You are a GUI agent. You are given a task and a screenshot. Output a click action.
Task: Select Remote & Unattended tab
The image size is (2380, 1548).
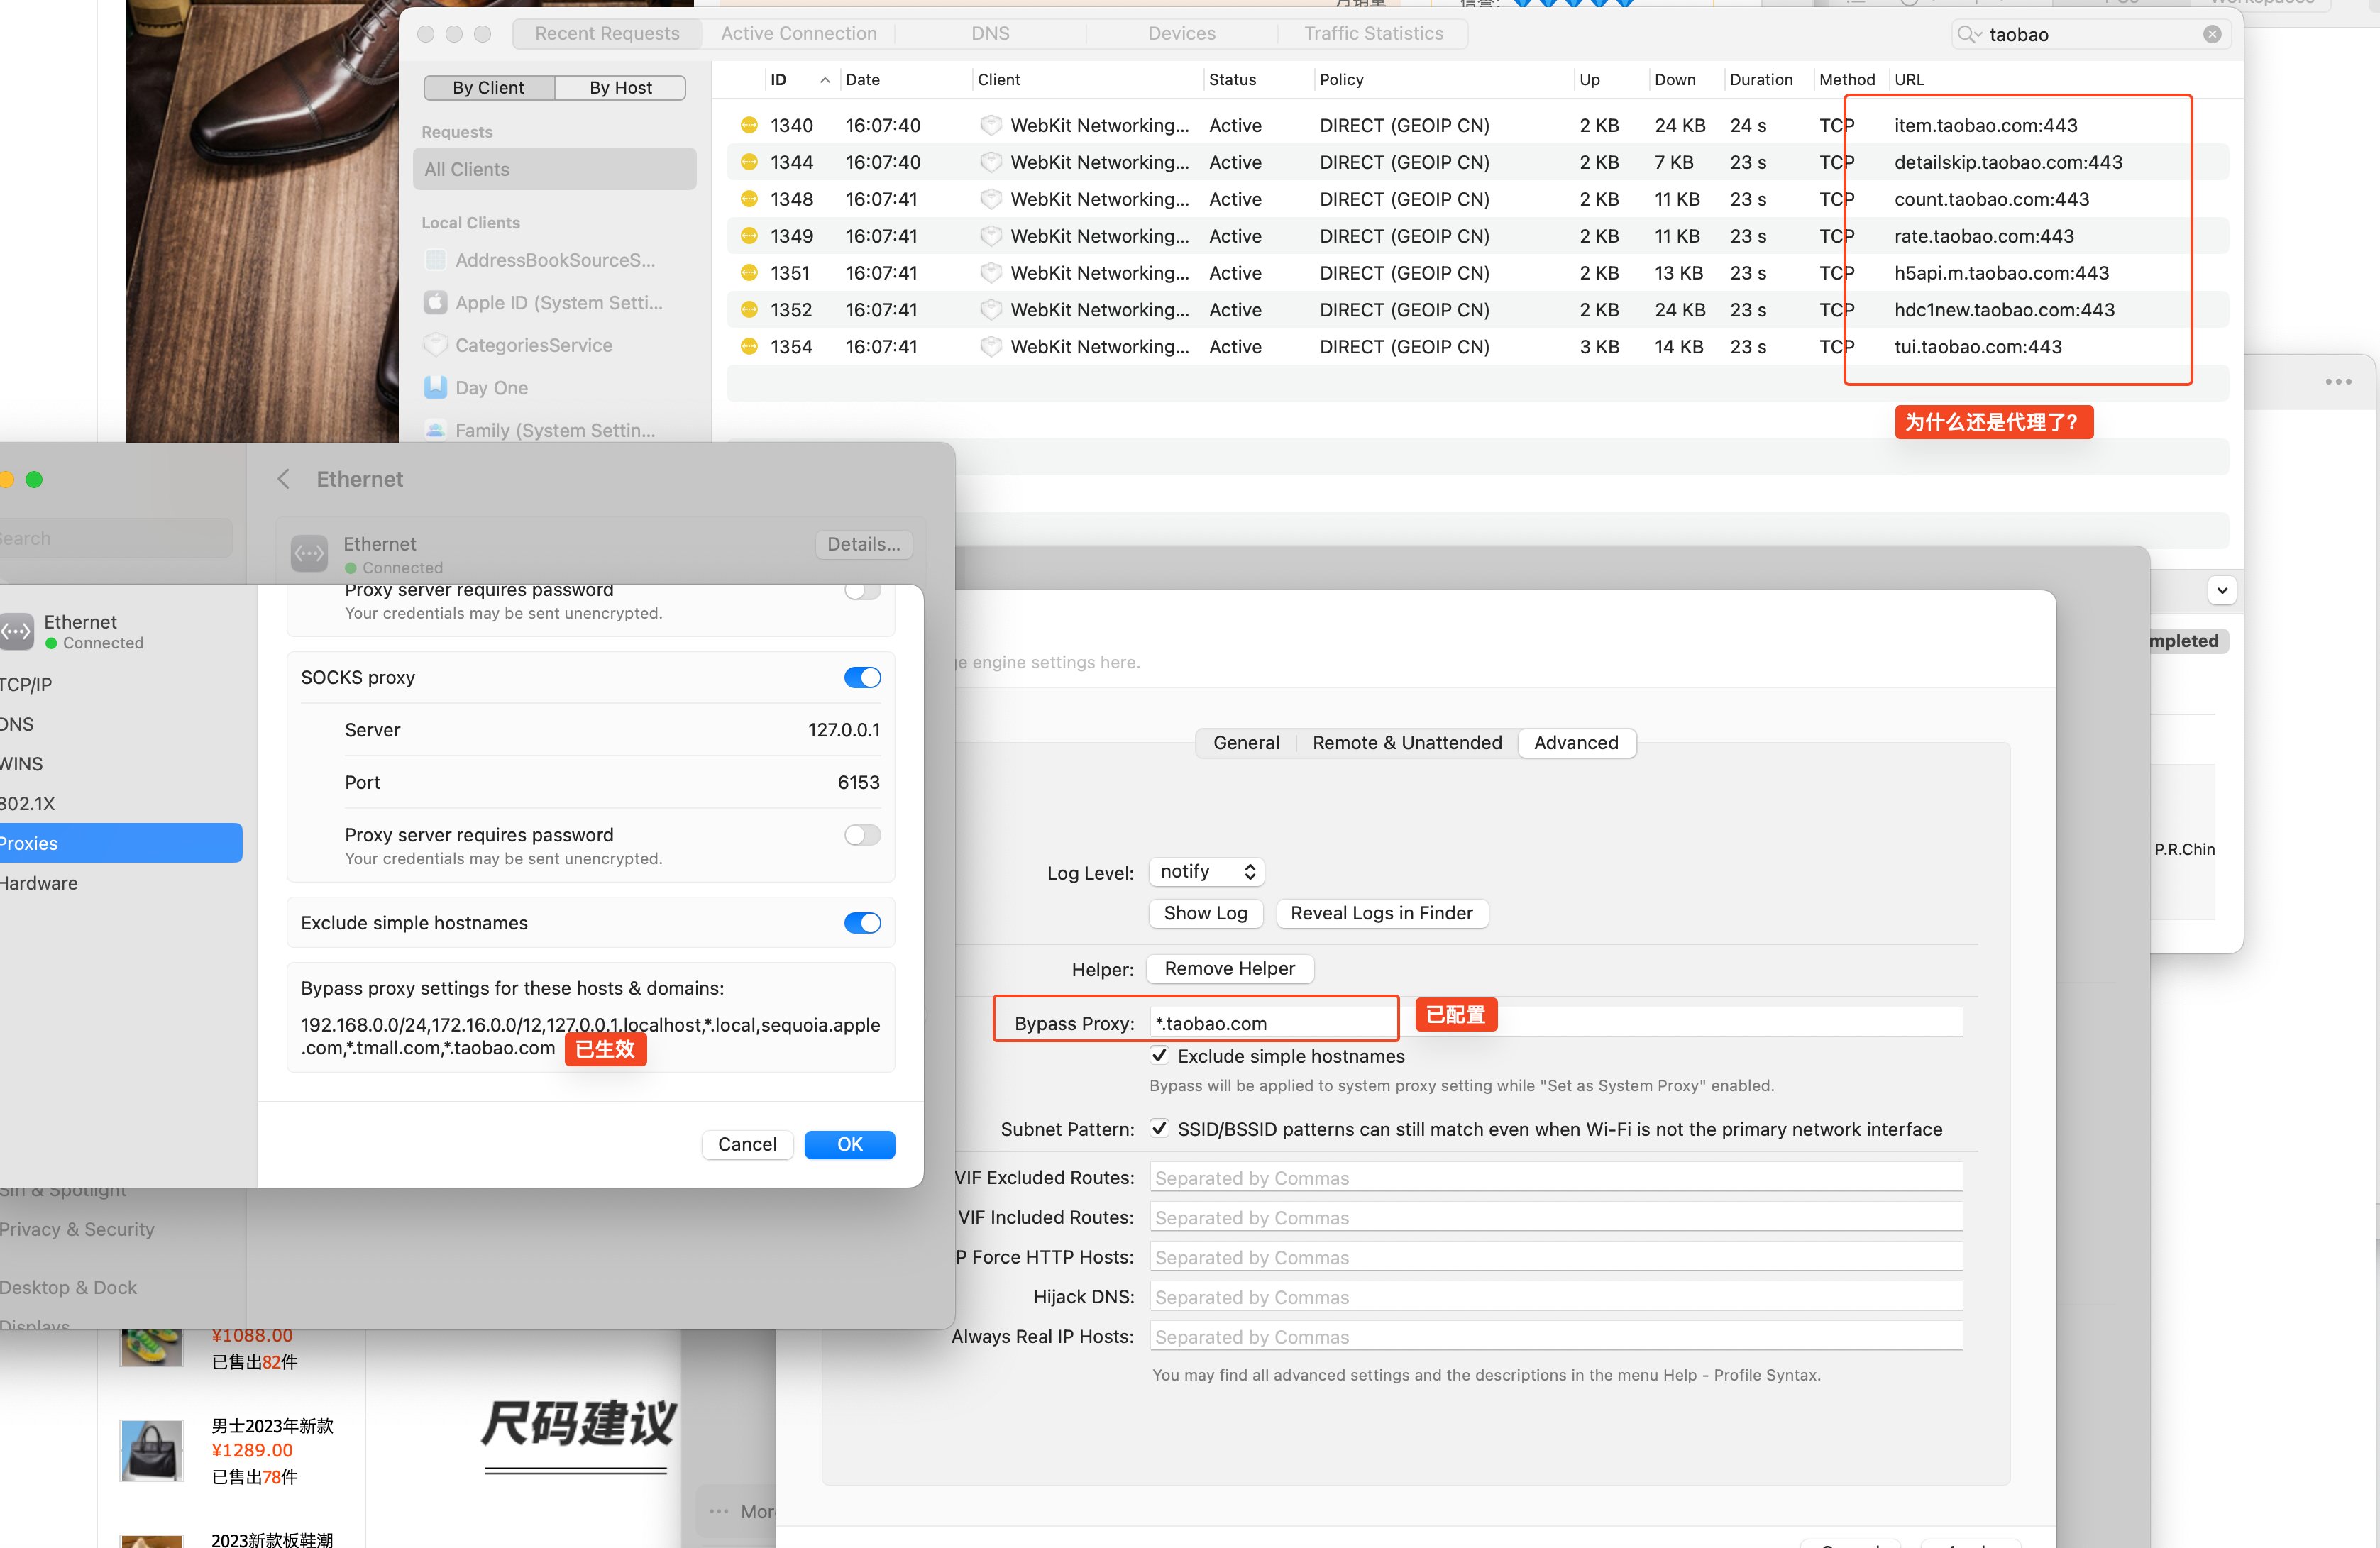pos(1407,742)
